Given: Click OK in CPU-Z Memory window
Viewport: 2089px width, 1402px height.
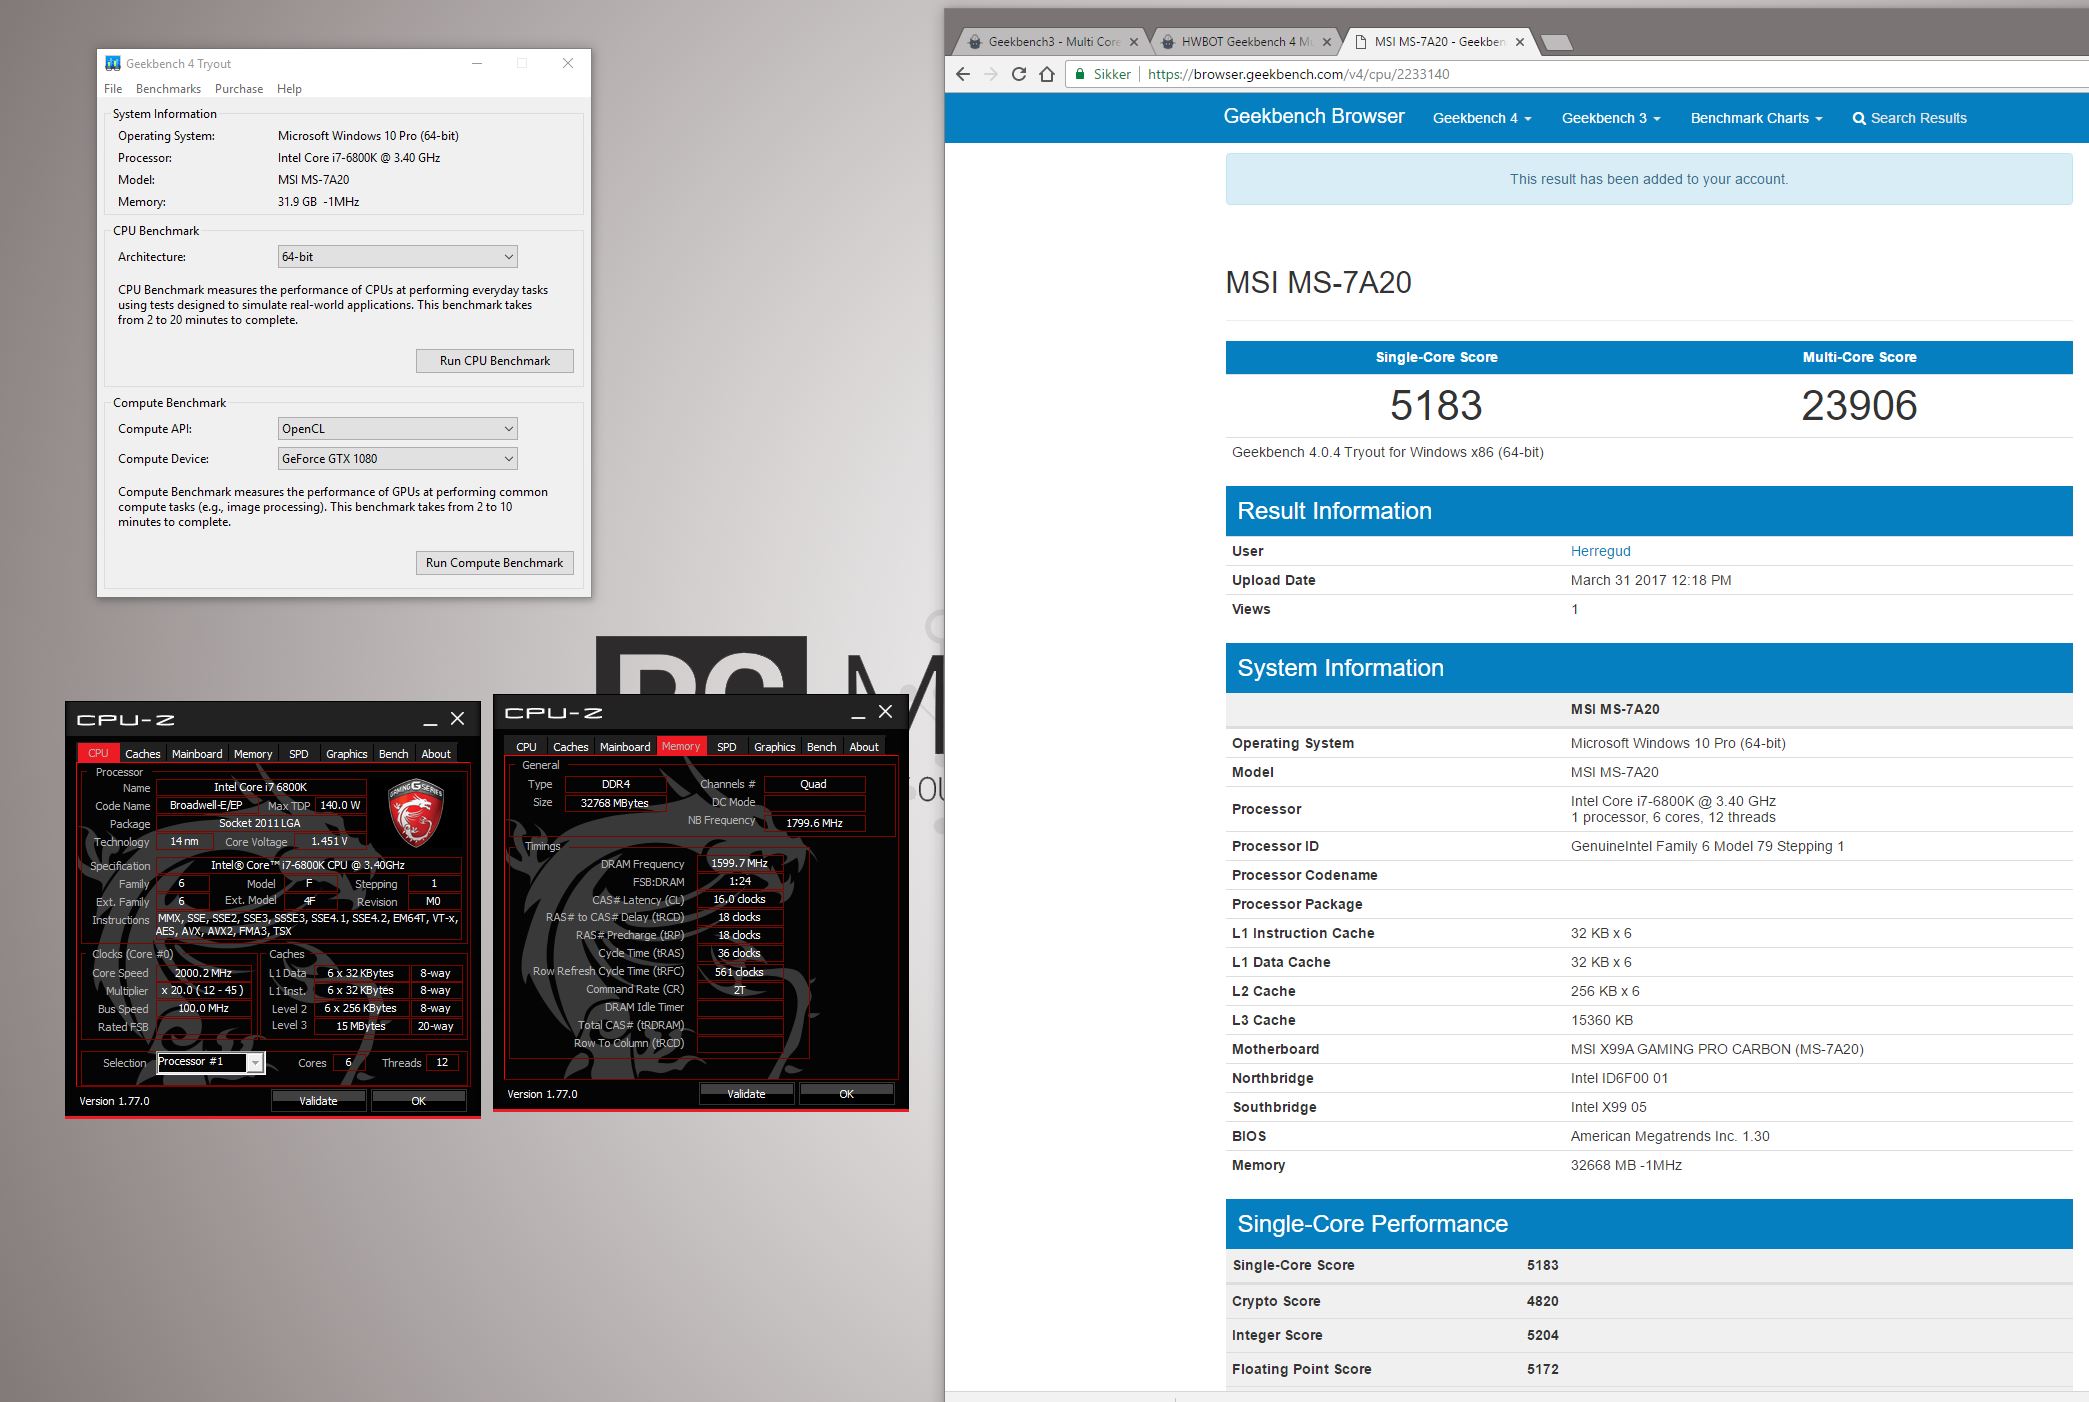Looking at the screenshot, I should pyautogui.click(x=846, y=1094).
